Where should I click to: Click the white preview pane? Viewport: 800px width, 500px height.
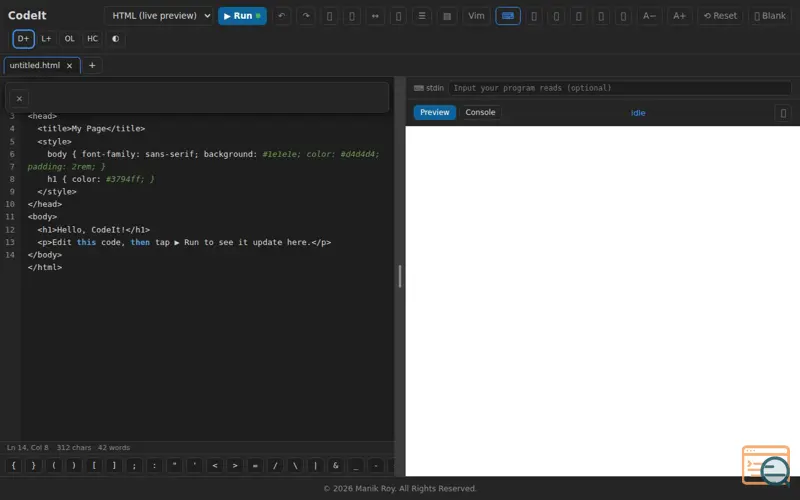coord(603,301)
